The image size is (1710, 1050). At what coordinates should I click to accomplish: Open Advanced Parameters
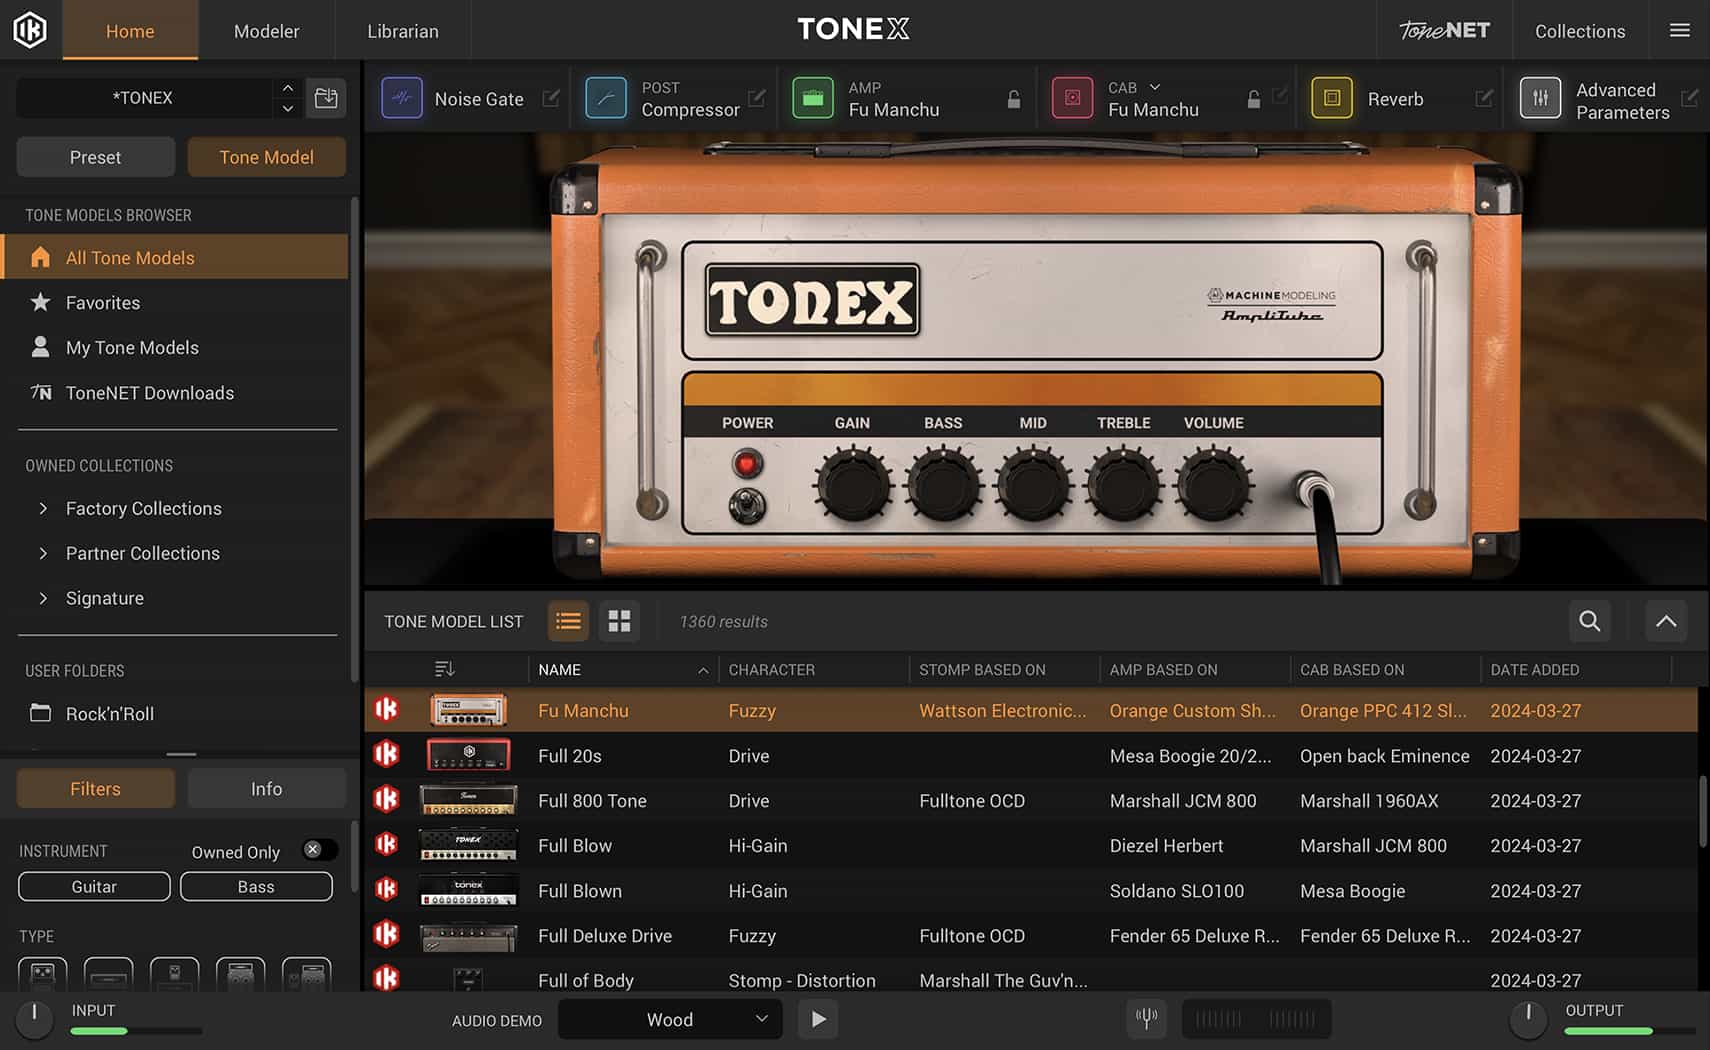coord(1541,97)
